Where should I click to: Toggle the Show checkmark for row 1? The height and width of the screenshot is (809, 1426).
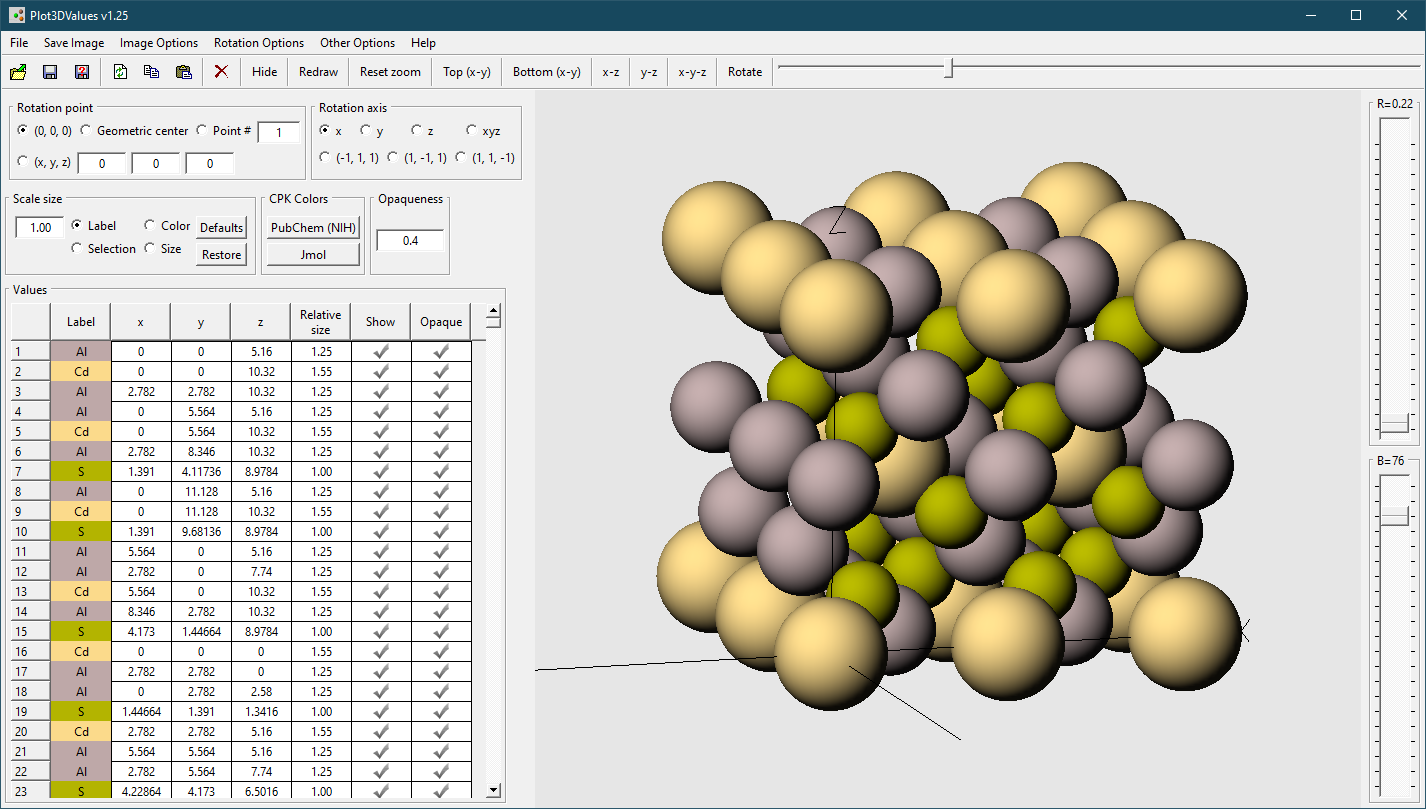point(381,352)
